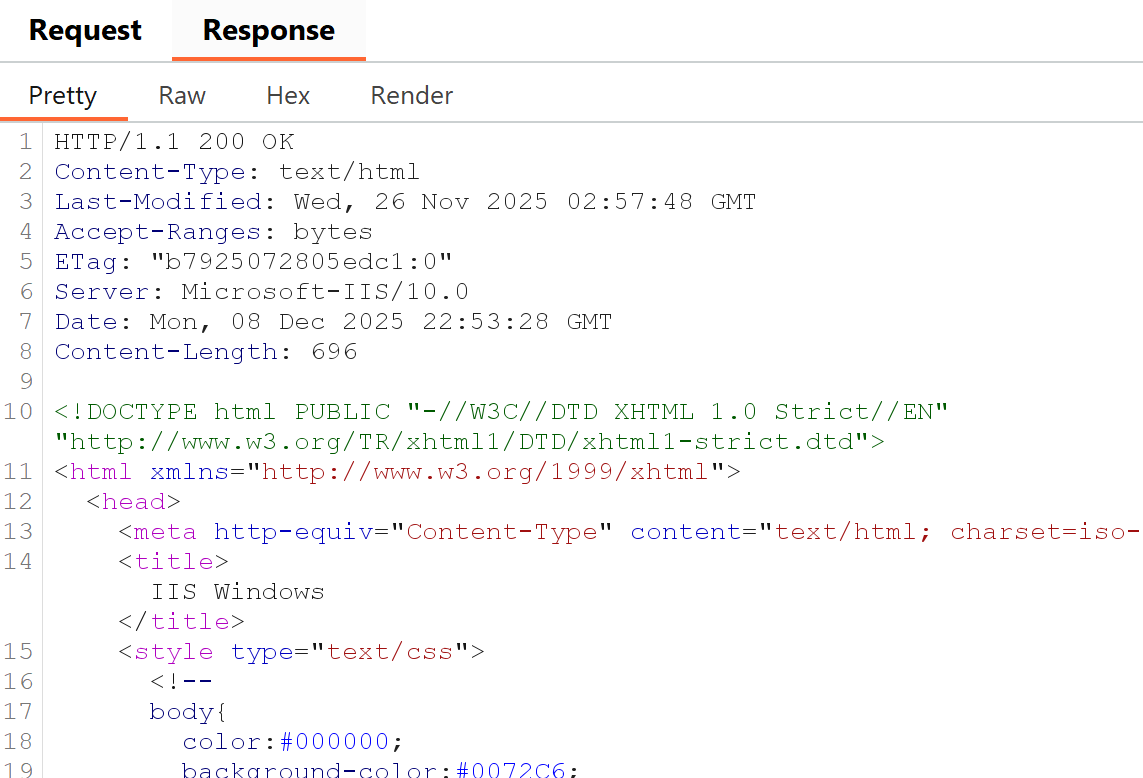Switch to the Render view

click(410, 95)
